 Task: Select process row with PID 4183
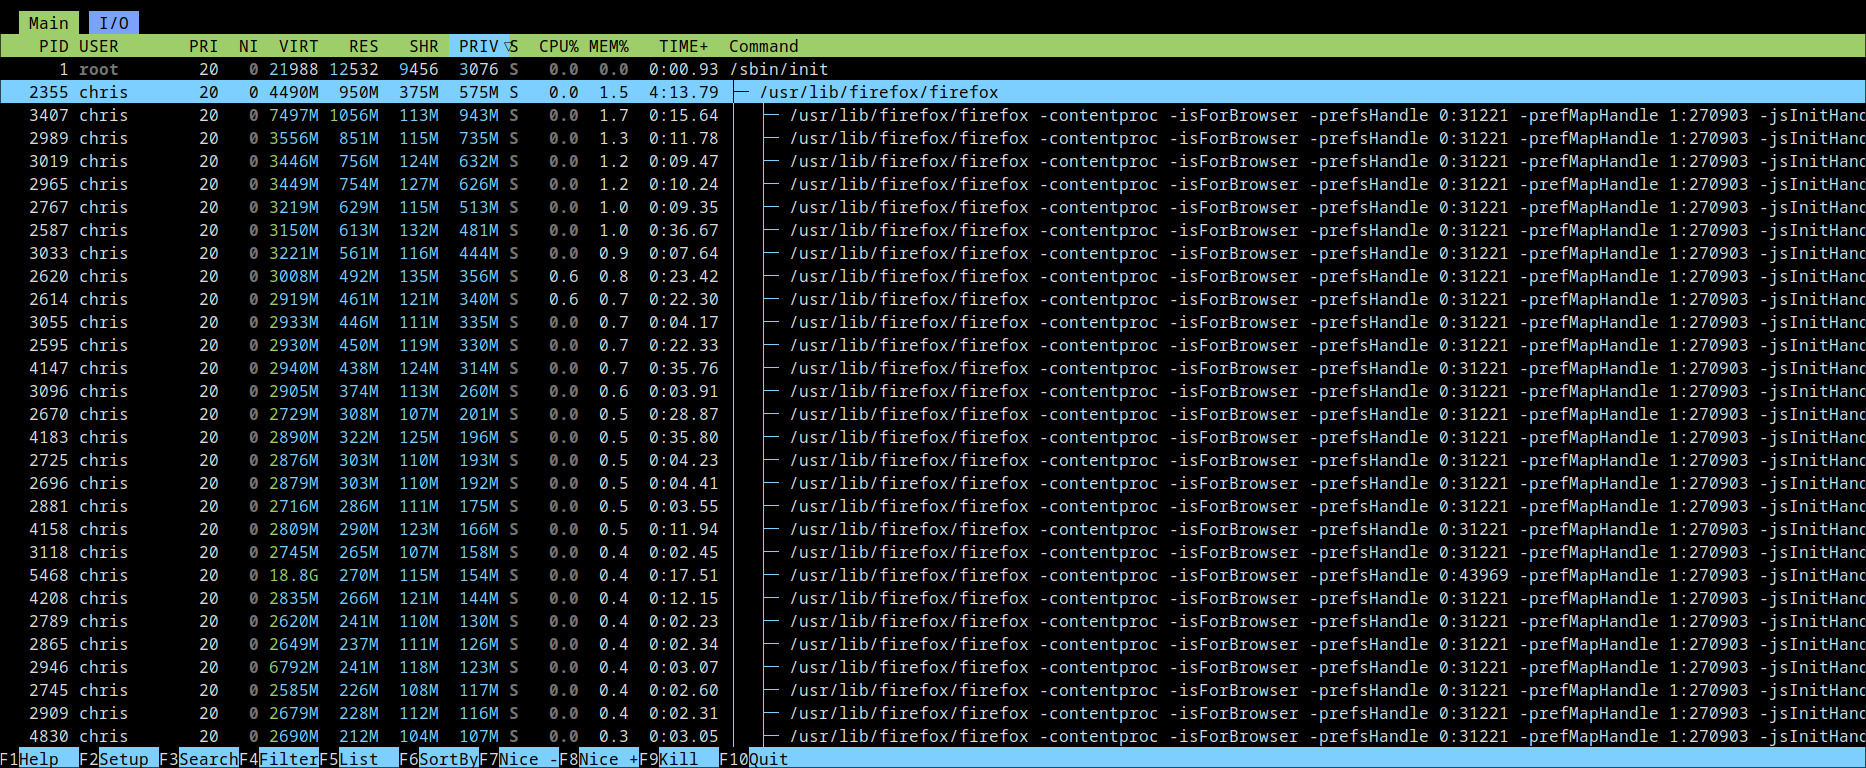tap(932, 437)
